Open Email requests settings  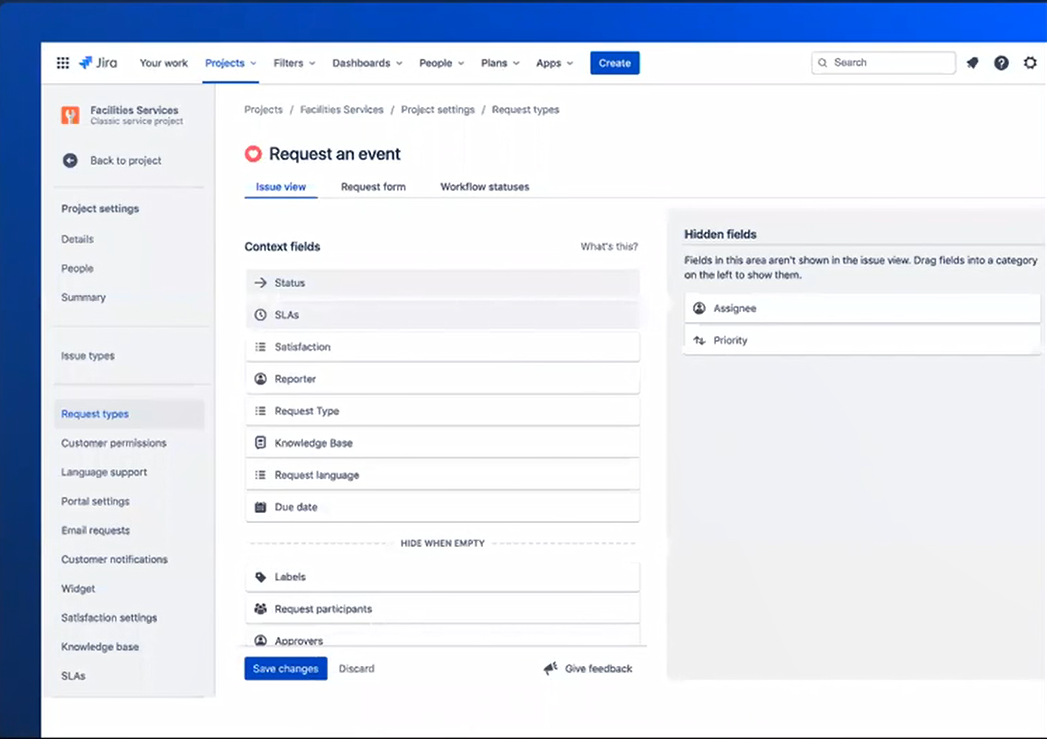[95, 531]
